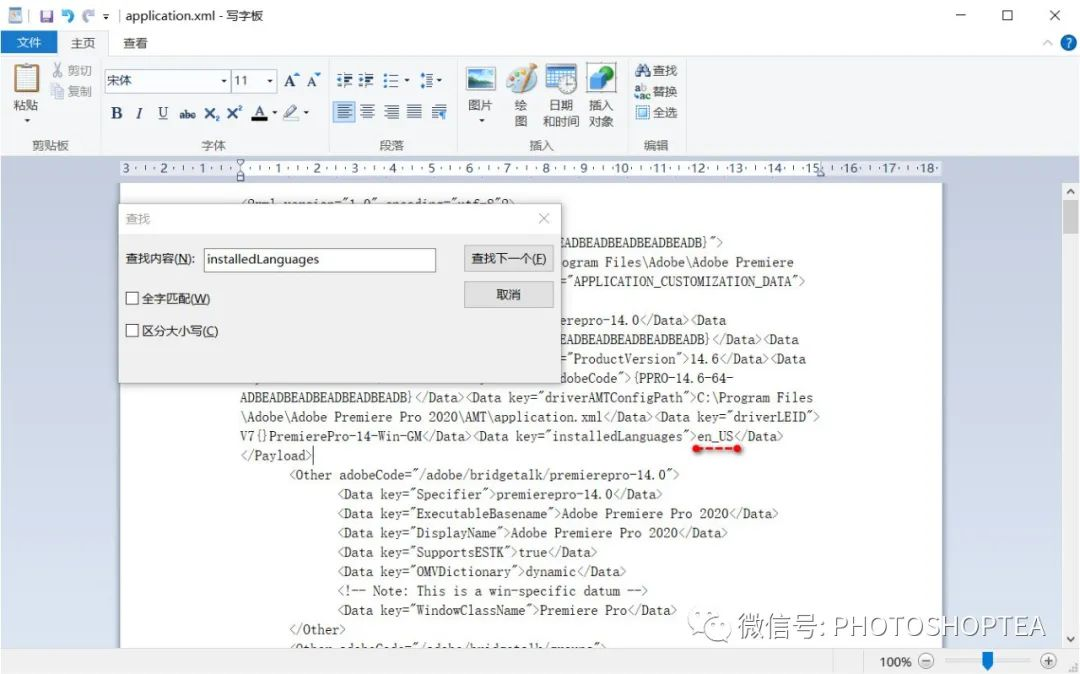The height and width of the screenshot is (674, 1080).
Task: Click the text "installedLanguages" in the document
Action: [617, 436]
